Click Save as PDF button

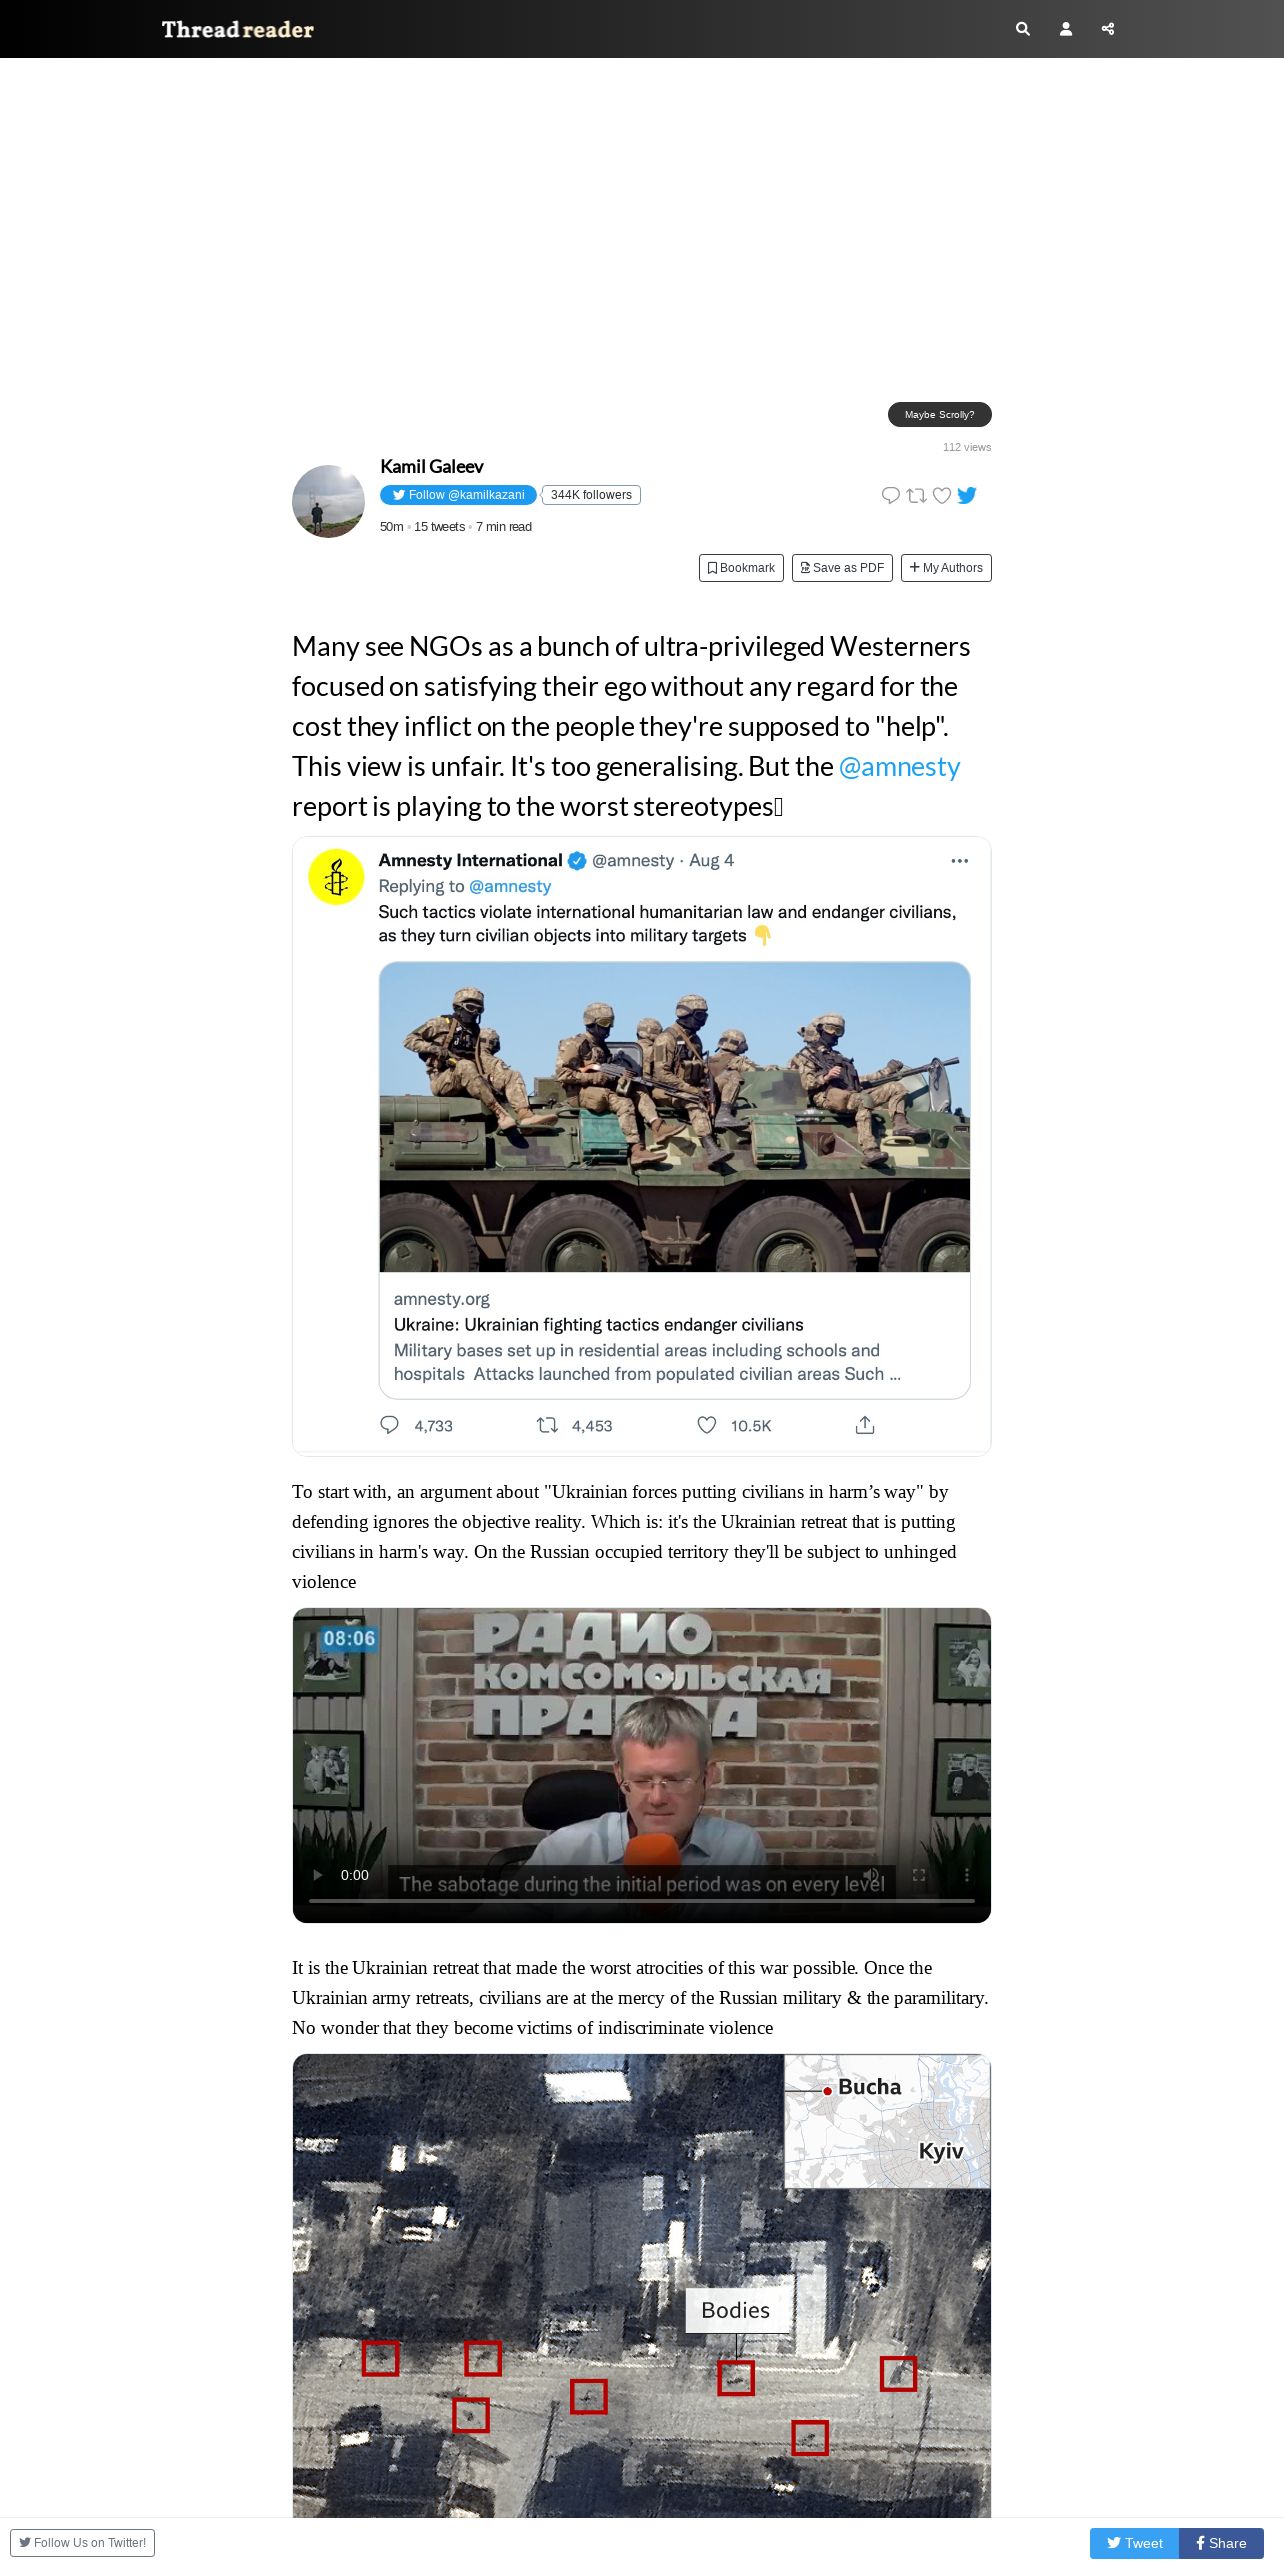pos(842,568)
